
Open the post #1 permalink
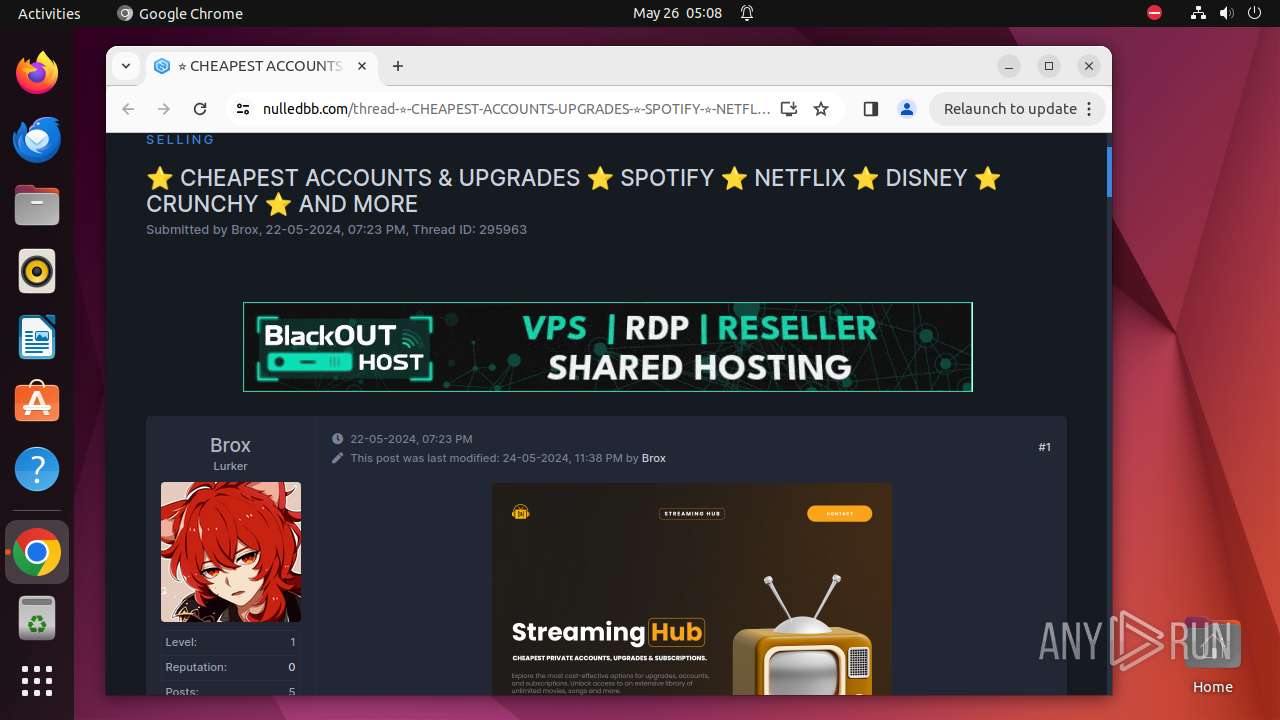click(x=1044, y=447)
